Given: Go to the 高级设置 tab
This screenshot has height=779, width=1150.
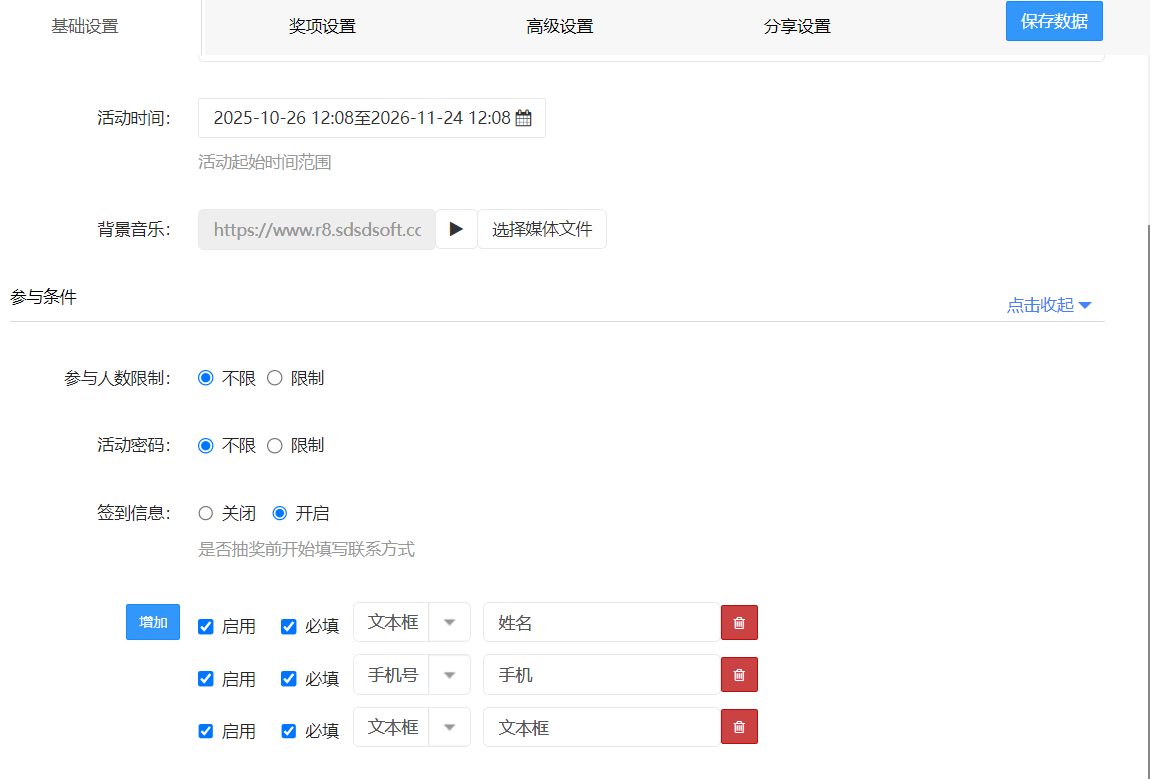Looking at the screenshot, I should (560, 26).
